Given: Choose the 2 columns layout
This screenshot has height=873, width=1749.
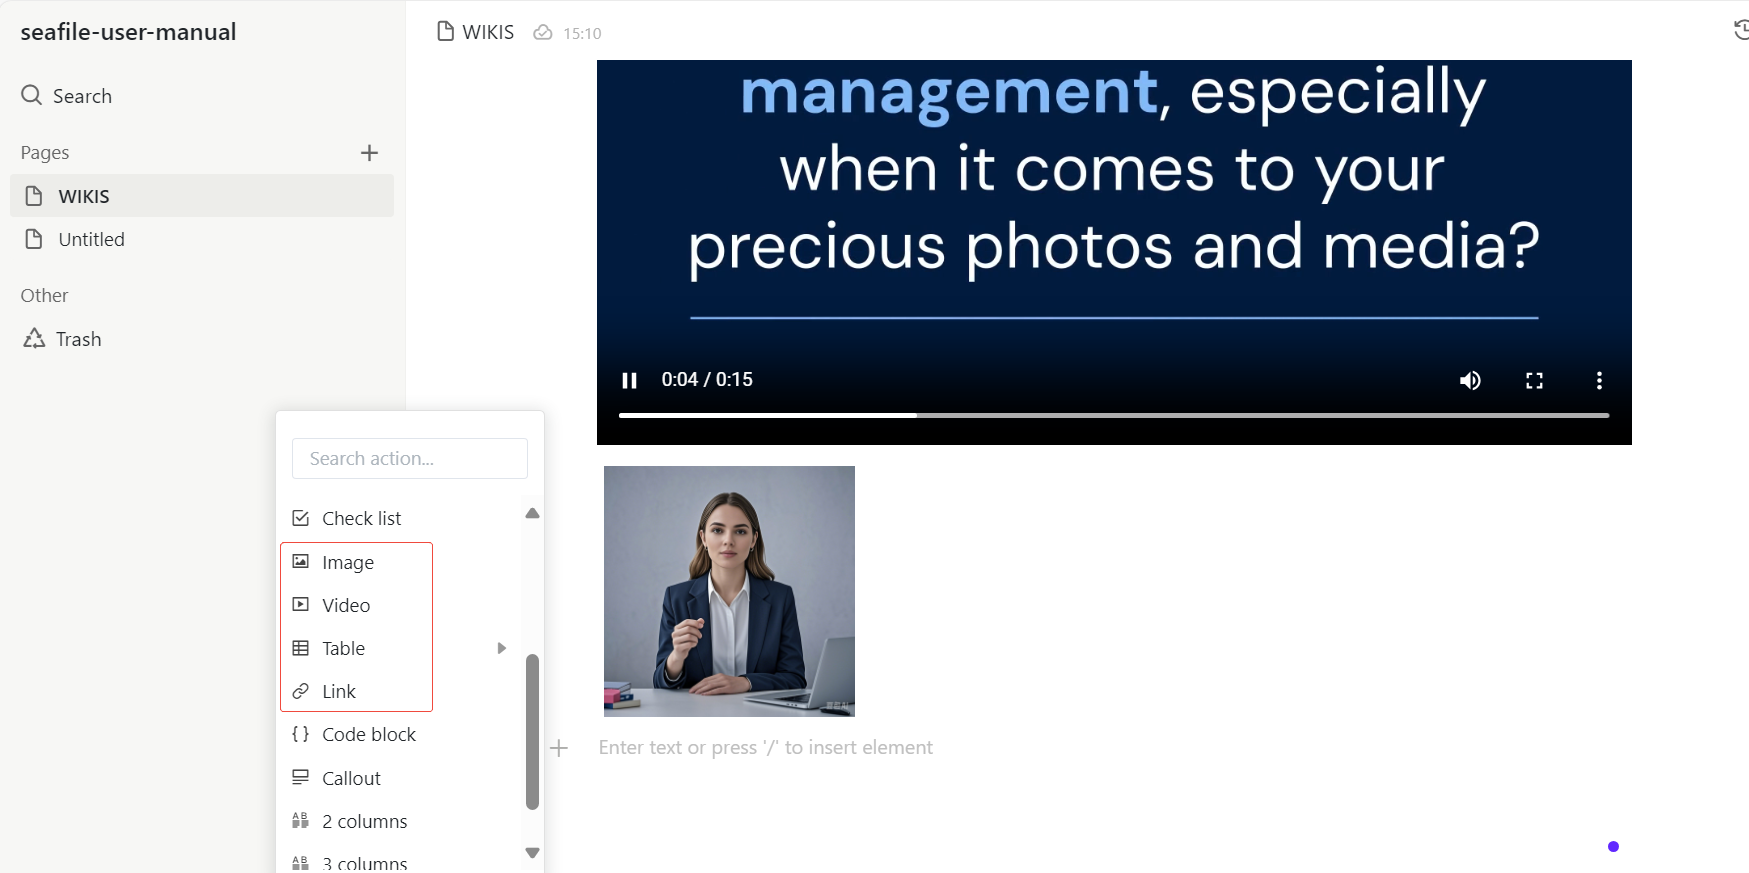Looking at the screenshot, I should (x=364, y=821).
